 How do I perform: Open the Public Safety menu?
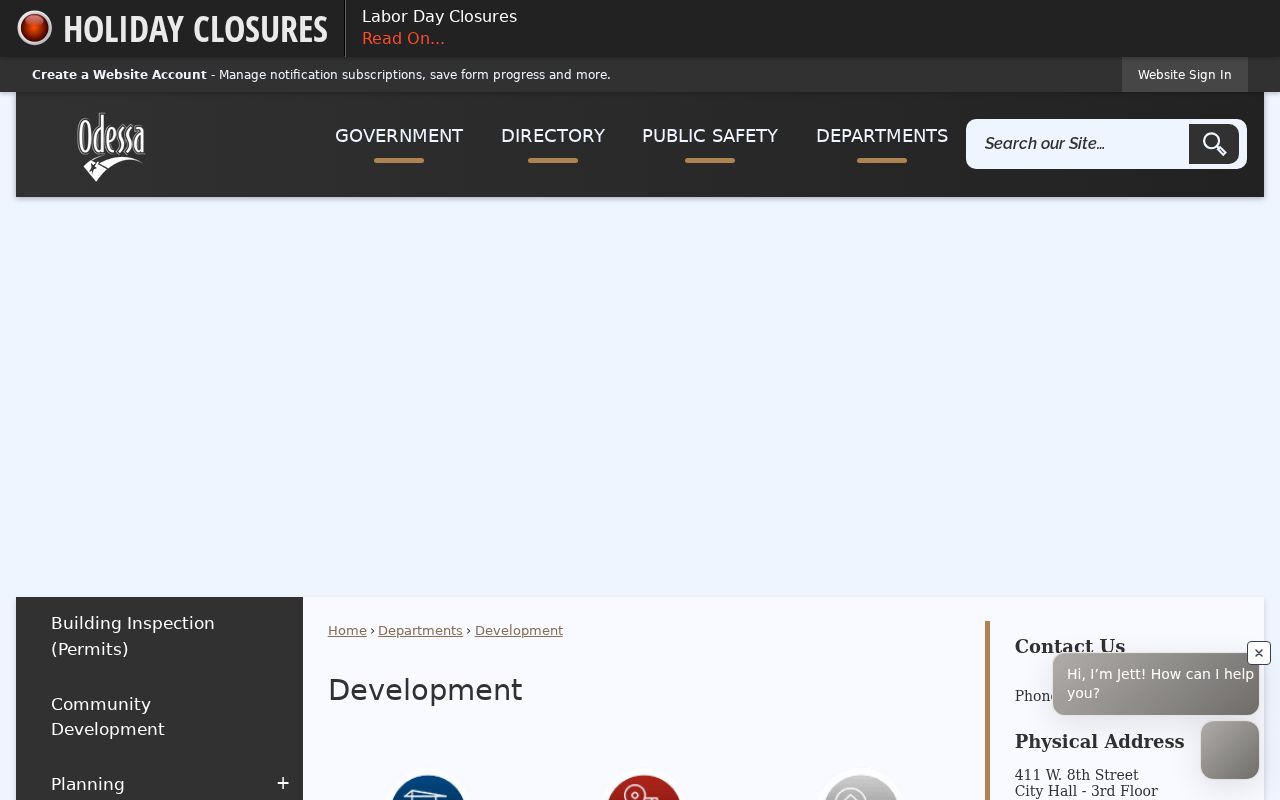(710, 136)
